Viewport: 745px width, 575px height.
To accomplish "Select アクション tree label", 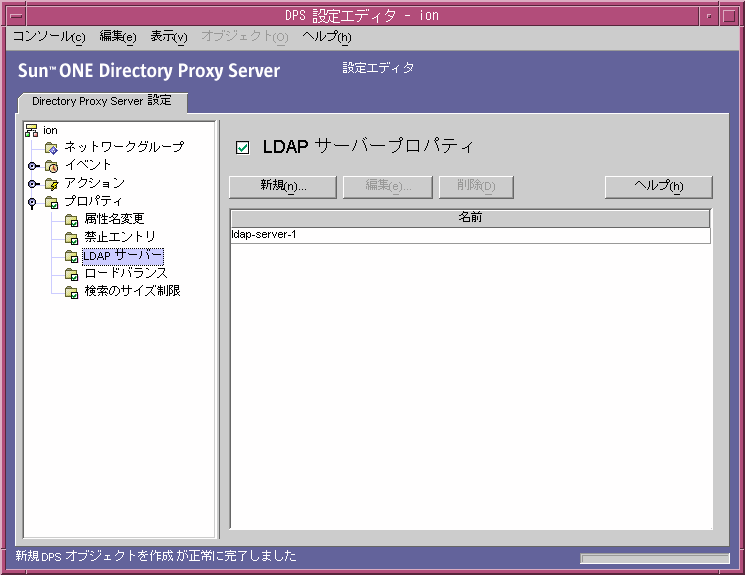I will [x=95, y=183].
